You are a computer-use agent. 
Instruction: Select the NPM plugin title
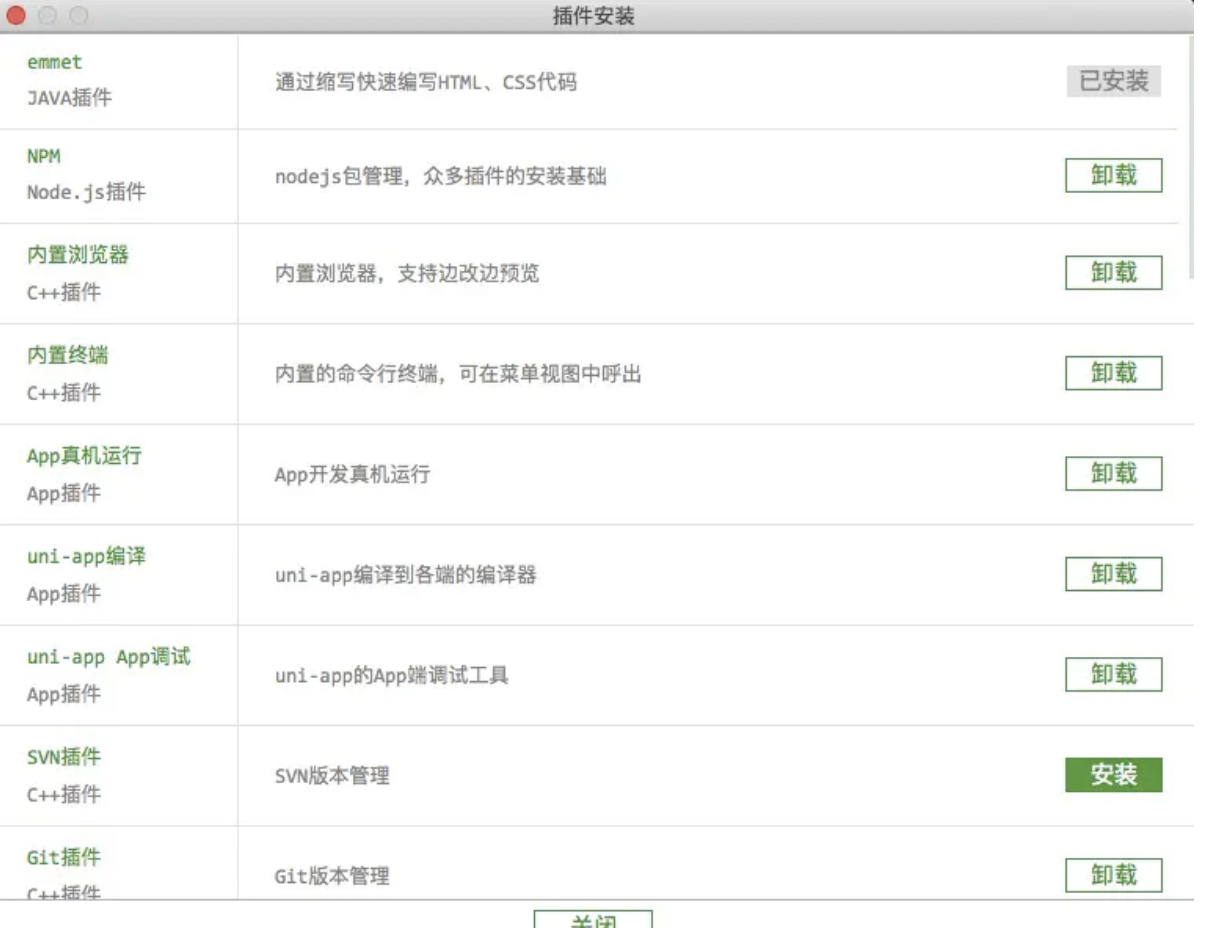point(44,157)
